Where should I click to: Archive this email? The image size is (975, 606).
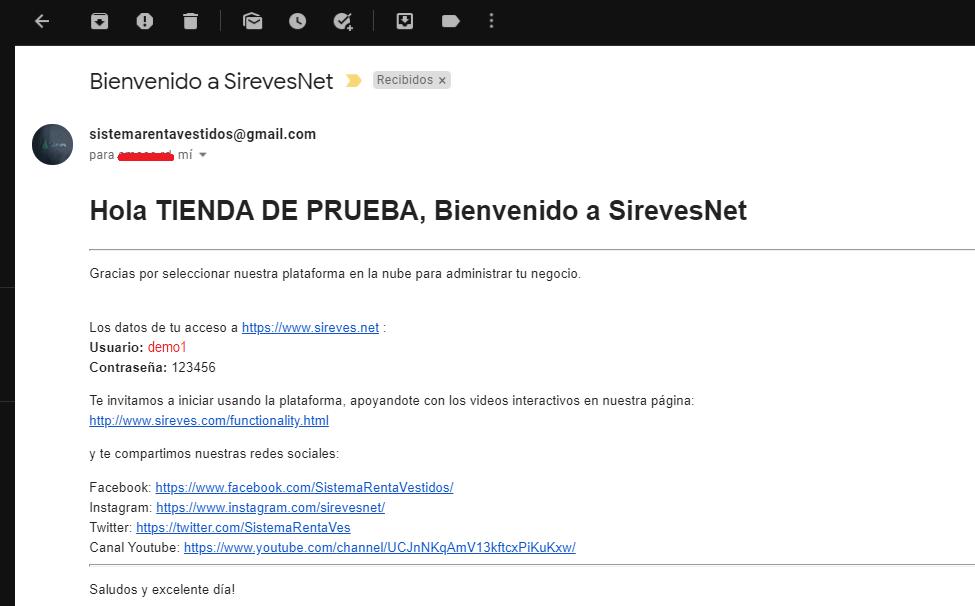coord(99,21)
